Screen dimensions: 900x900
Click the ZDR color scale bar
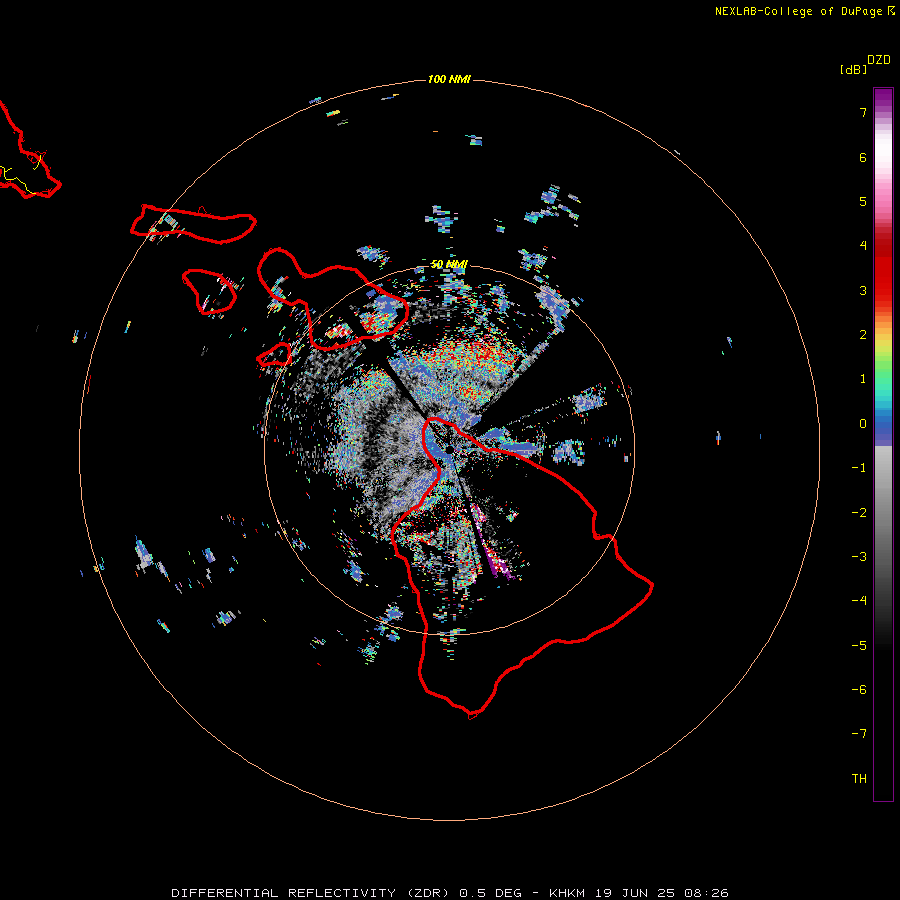pyautogui.click(x=883, y=444)
